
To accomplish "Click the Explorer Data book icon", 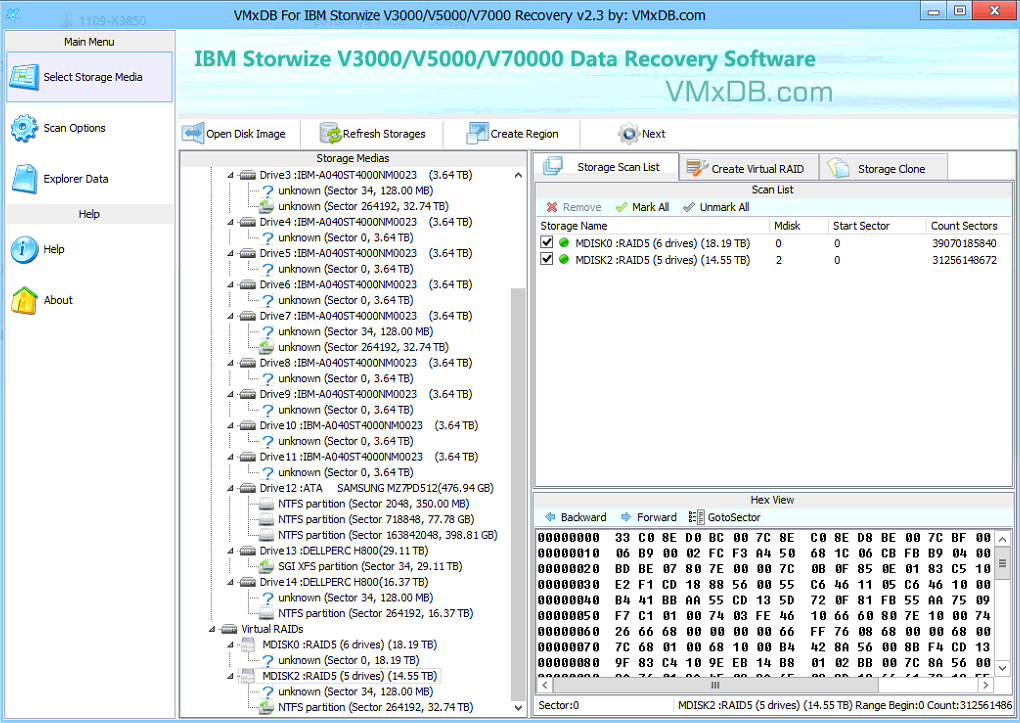I will pos(25,179).
